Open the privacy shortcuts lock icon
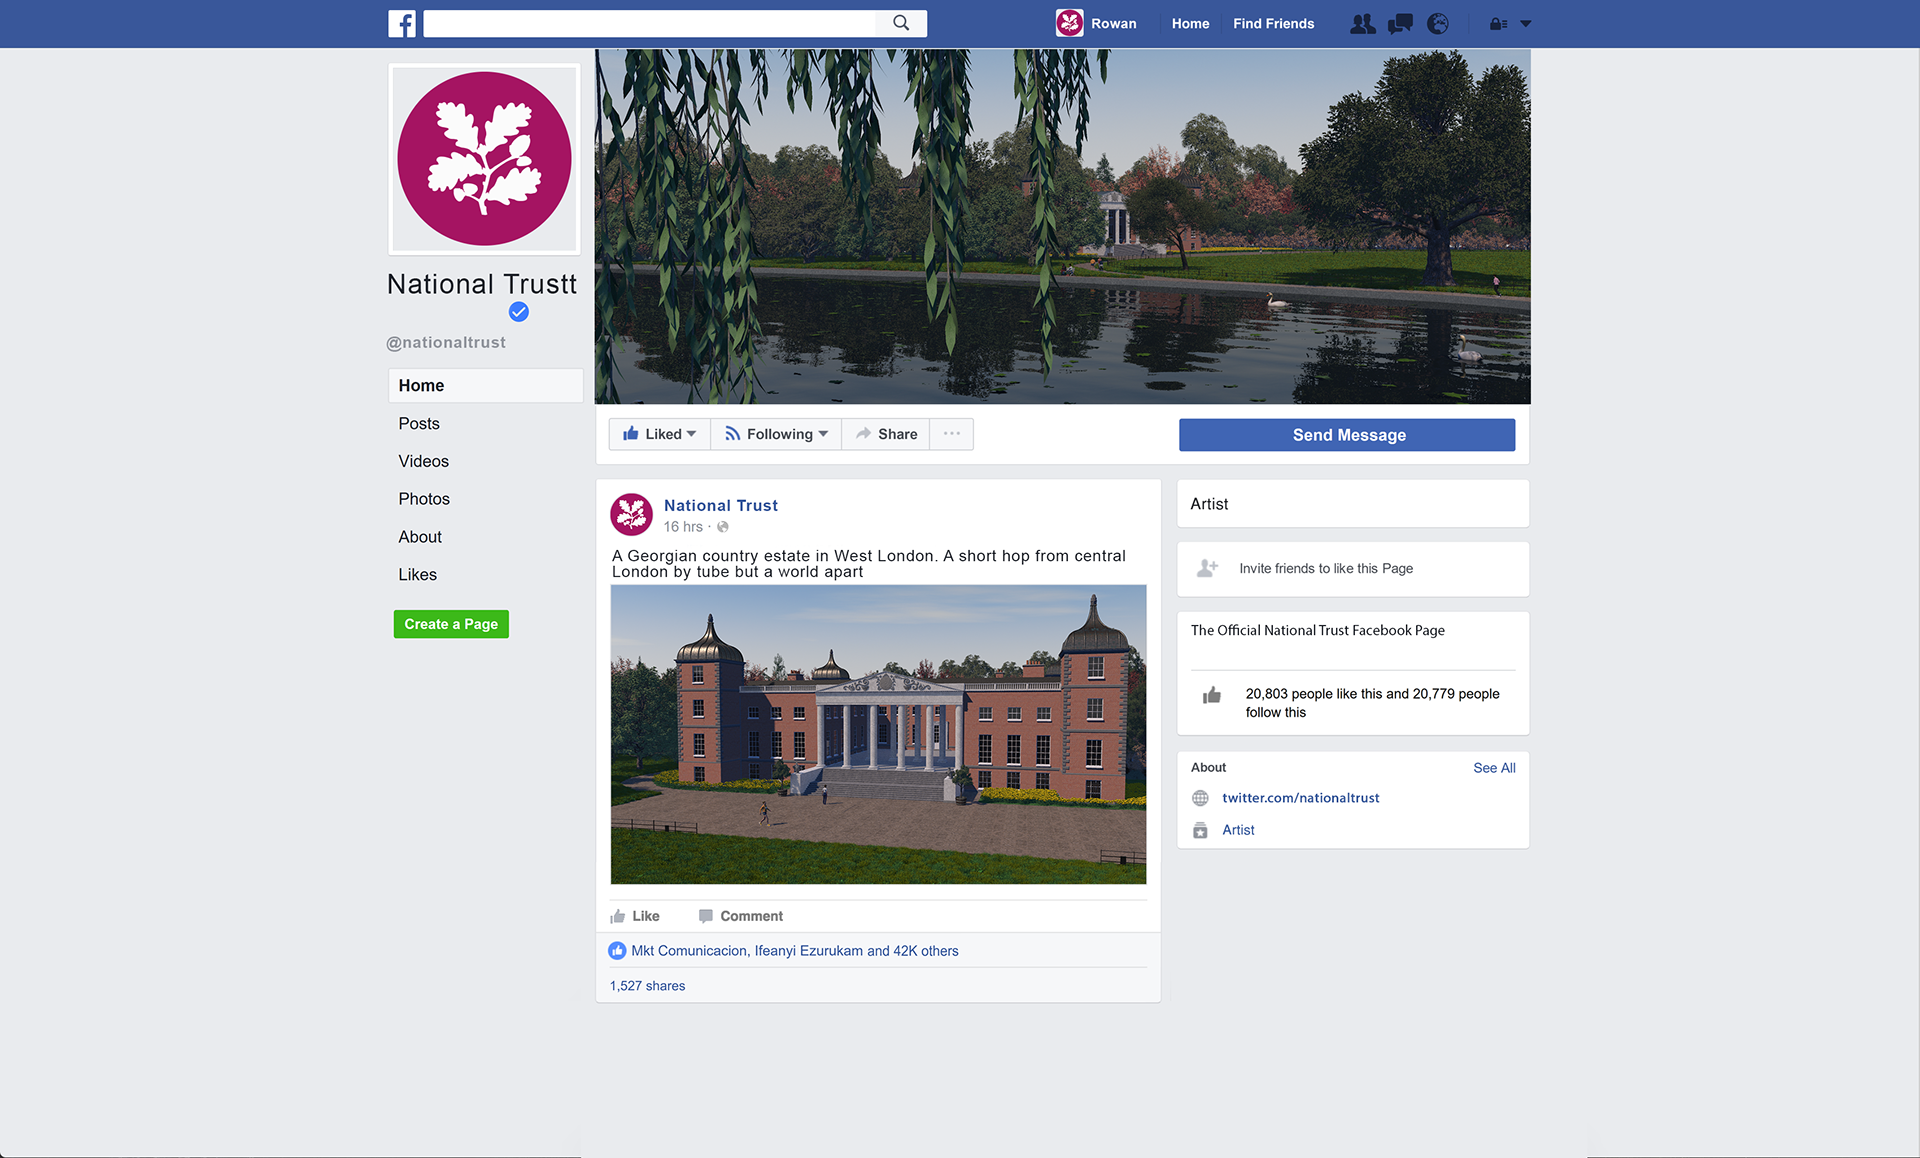 (x=1498, y=24)
